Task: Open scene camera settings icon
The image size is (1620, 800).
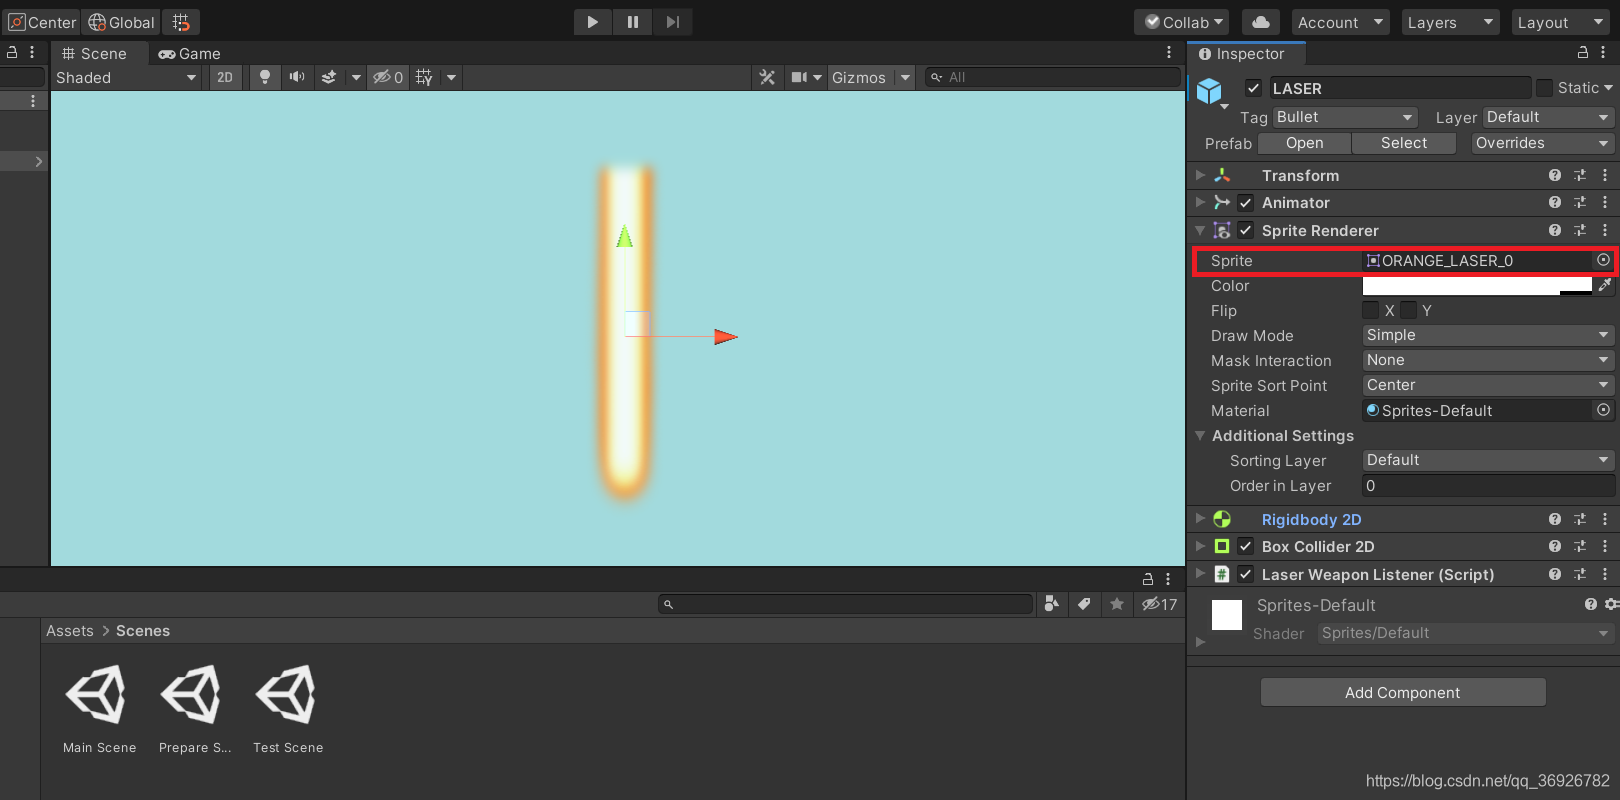Action: point(799,77)
